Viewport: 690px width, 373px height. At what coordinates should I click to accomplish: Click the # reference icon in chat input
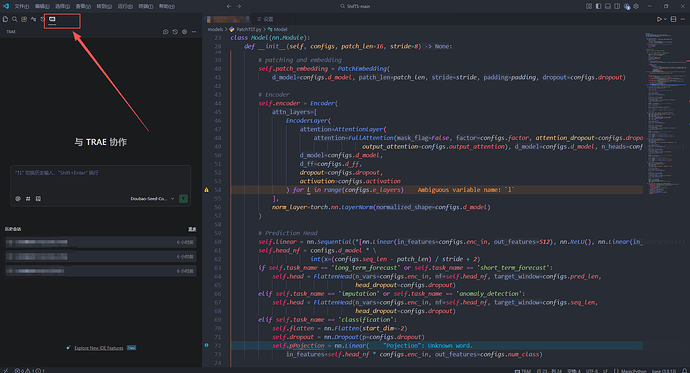tap(28, 199)
